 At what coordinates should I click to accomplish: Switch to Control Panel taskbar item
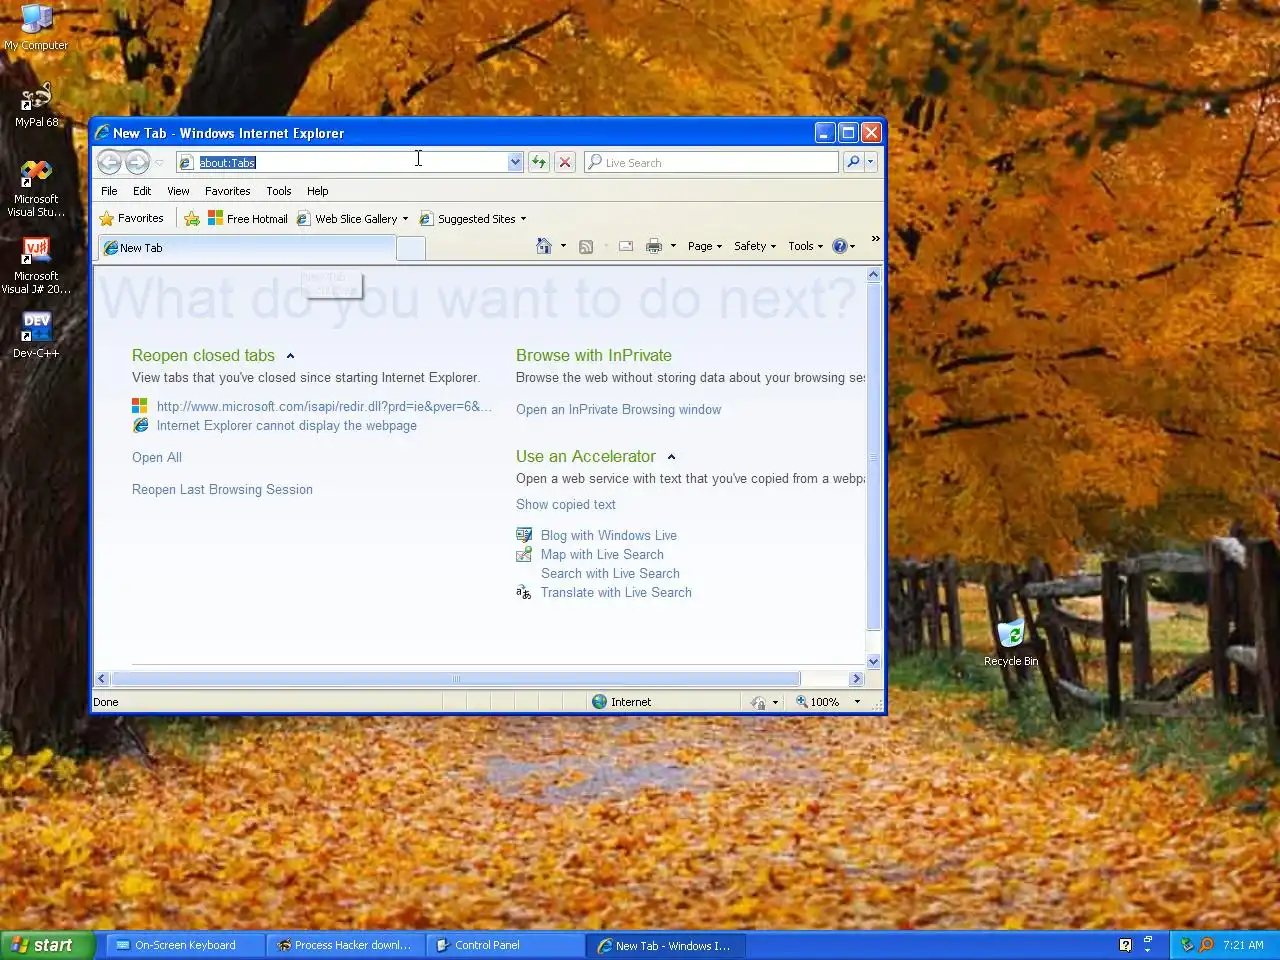click(x=505, y=945)
